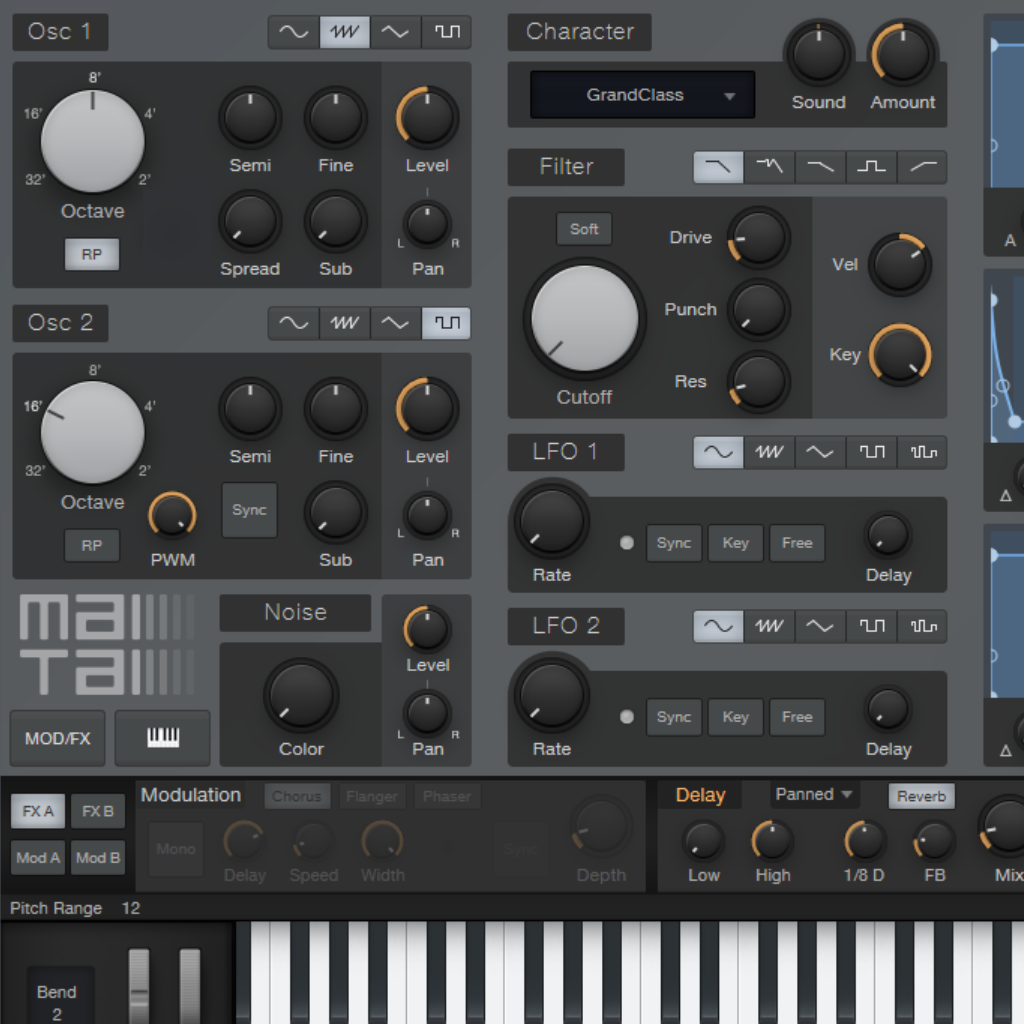Open the Mod B tab

pyautogui.click(x=98, y=857)
